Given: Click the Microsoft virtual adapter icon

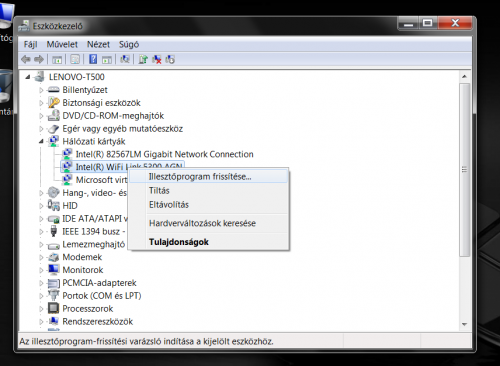Looking at the screenshot, I should click(67, 179).
